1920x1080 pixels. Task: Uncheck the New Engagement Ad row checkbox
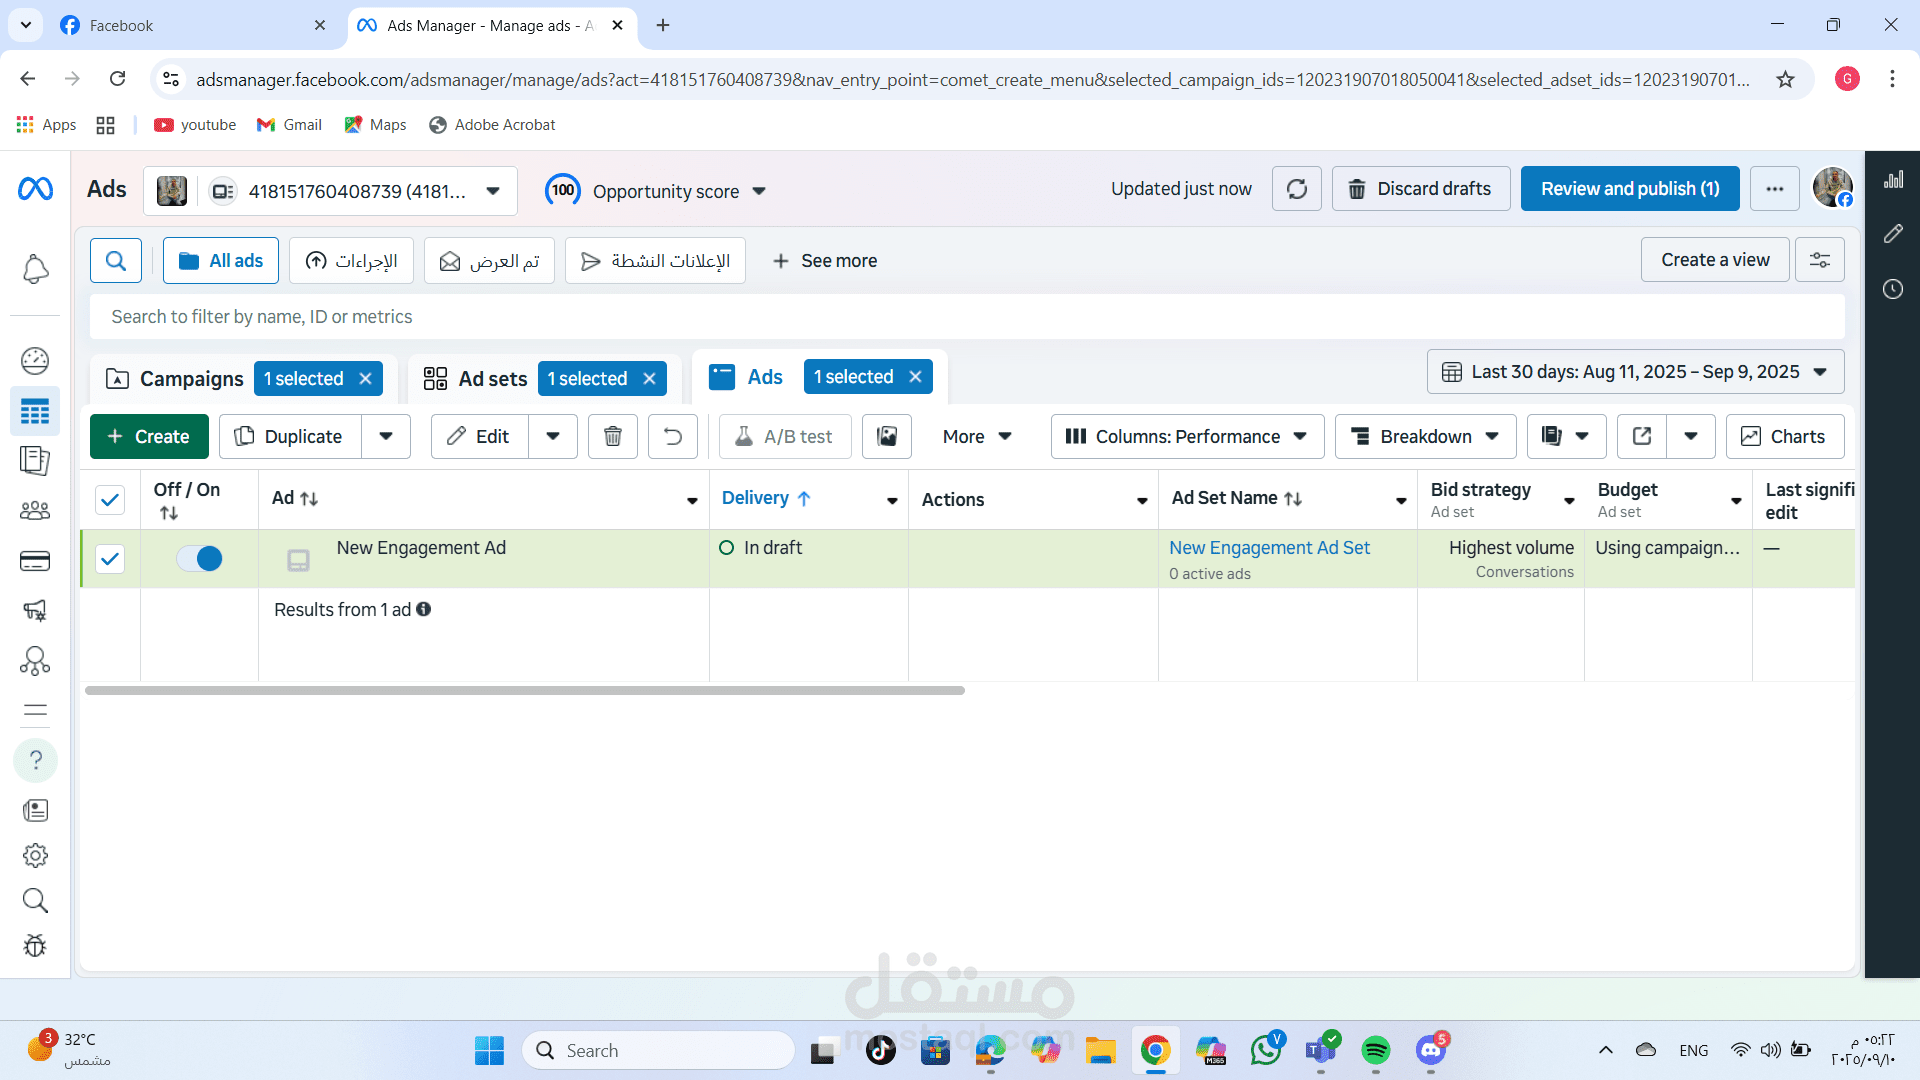click(x=110, y=559)
